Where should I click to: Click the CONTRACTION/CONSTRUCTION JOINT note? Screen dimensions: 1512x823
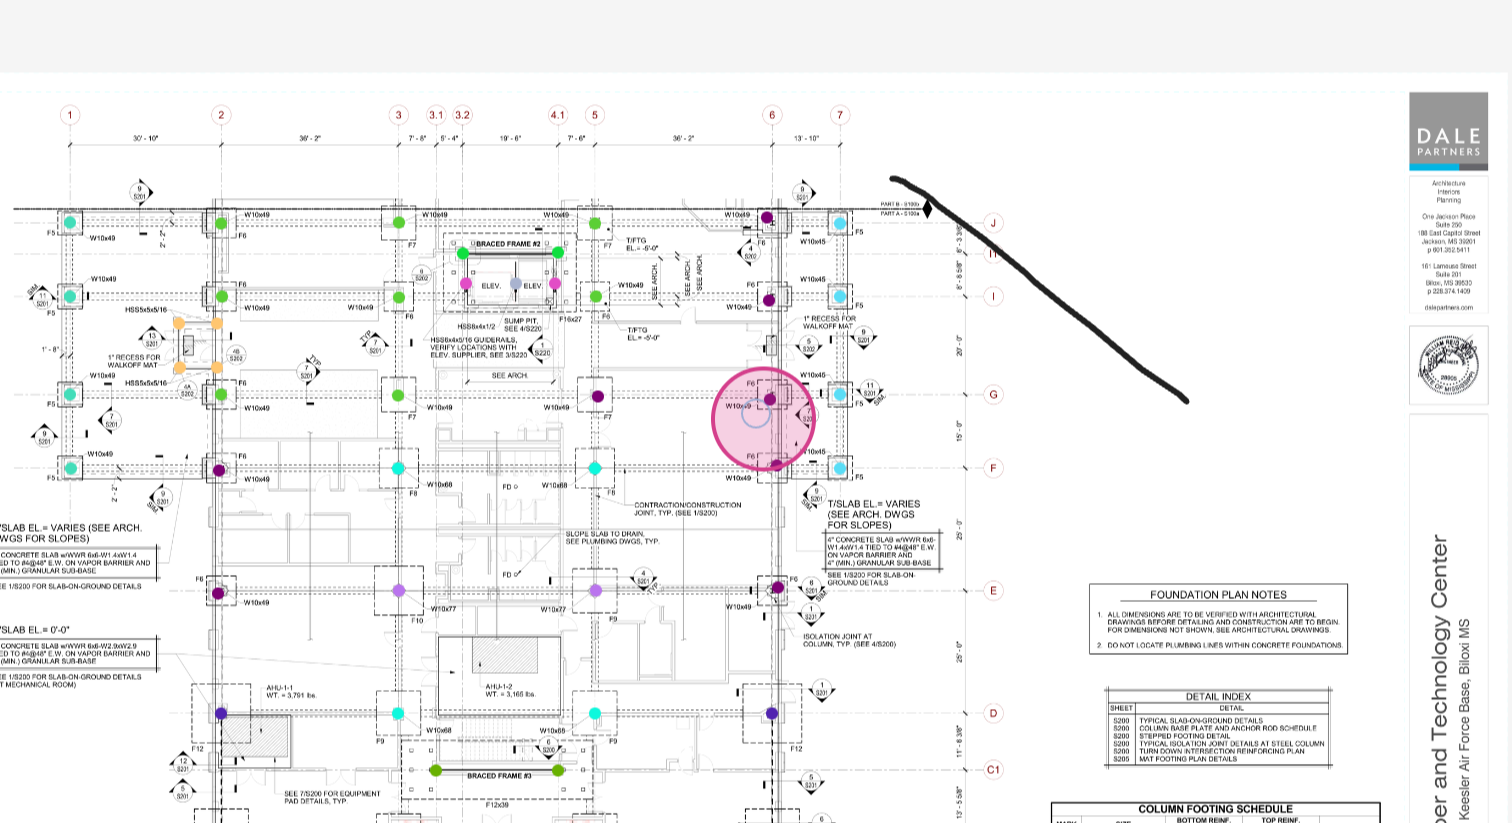[688, 509]
